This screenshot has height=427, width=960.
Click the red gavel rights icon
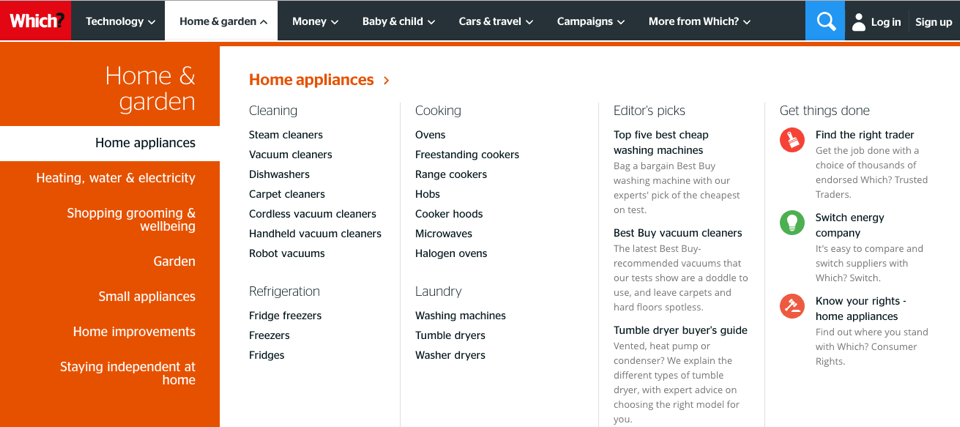coord(792,306)
